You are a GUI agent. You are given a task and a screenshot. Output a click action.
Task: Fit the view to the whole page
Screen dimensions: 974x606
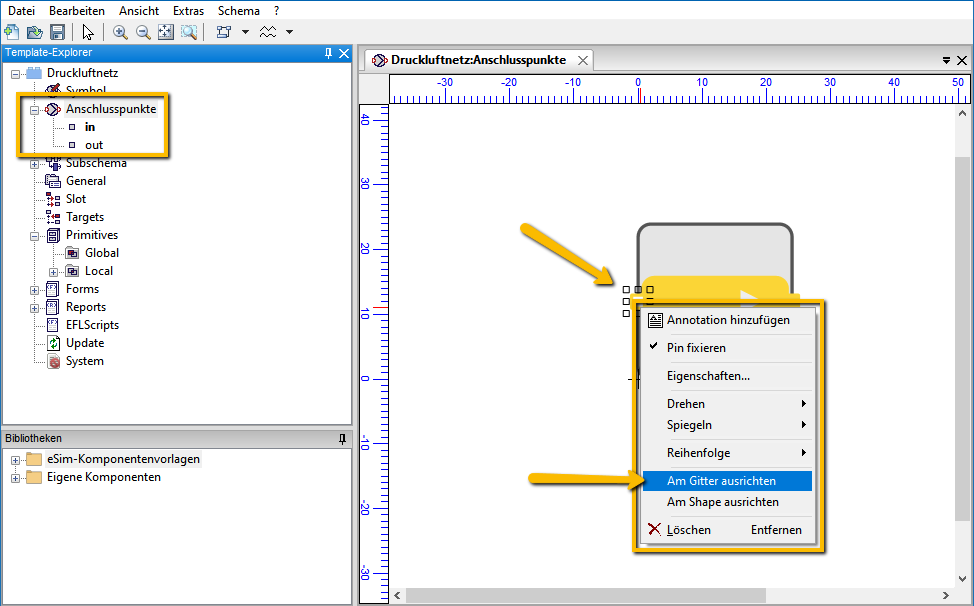(166, 32)
